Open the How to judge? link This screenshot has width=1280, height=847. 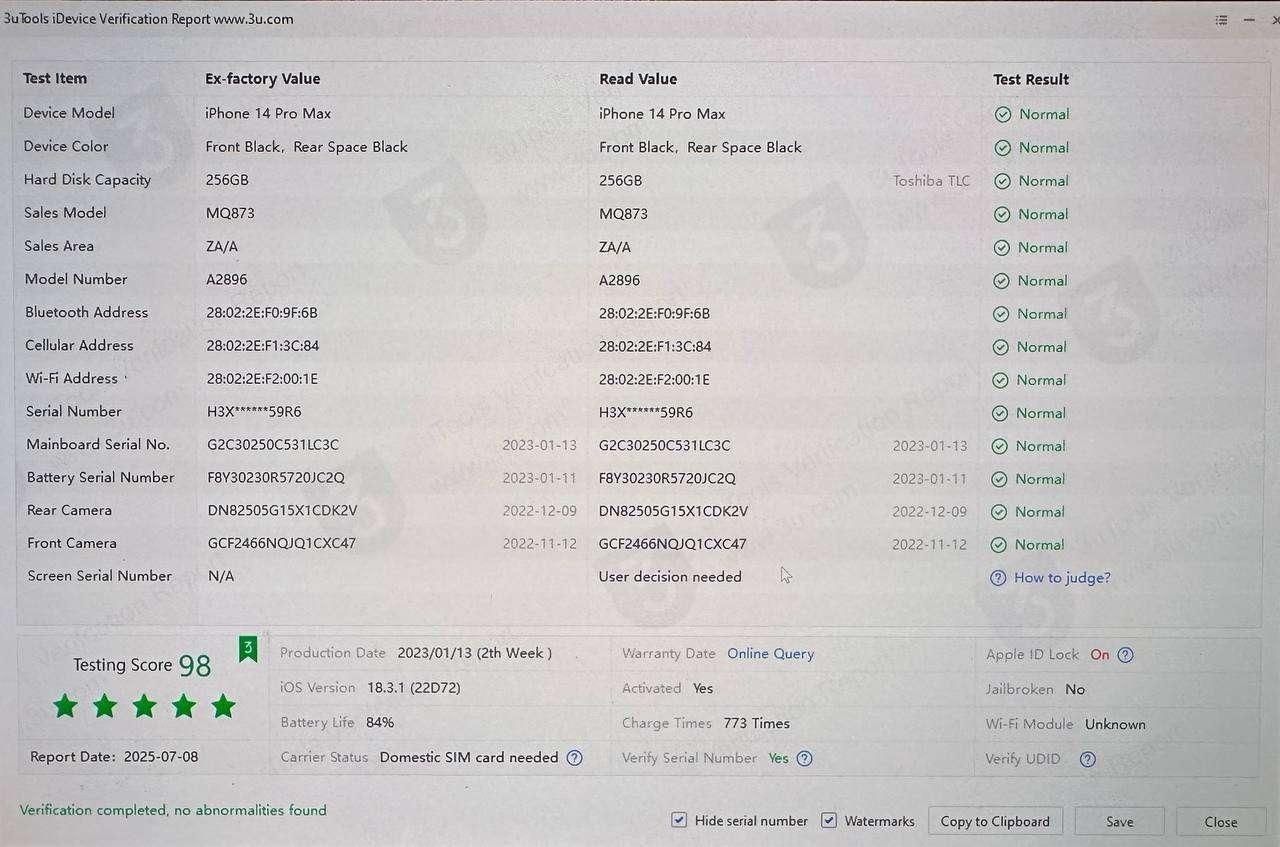pyautogui.click(x=1062, y=578)
